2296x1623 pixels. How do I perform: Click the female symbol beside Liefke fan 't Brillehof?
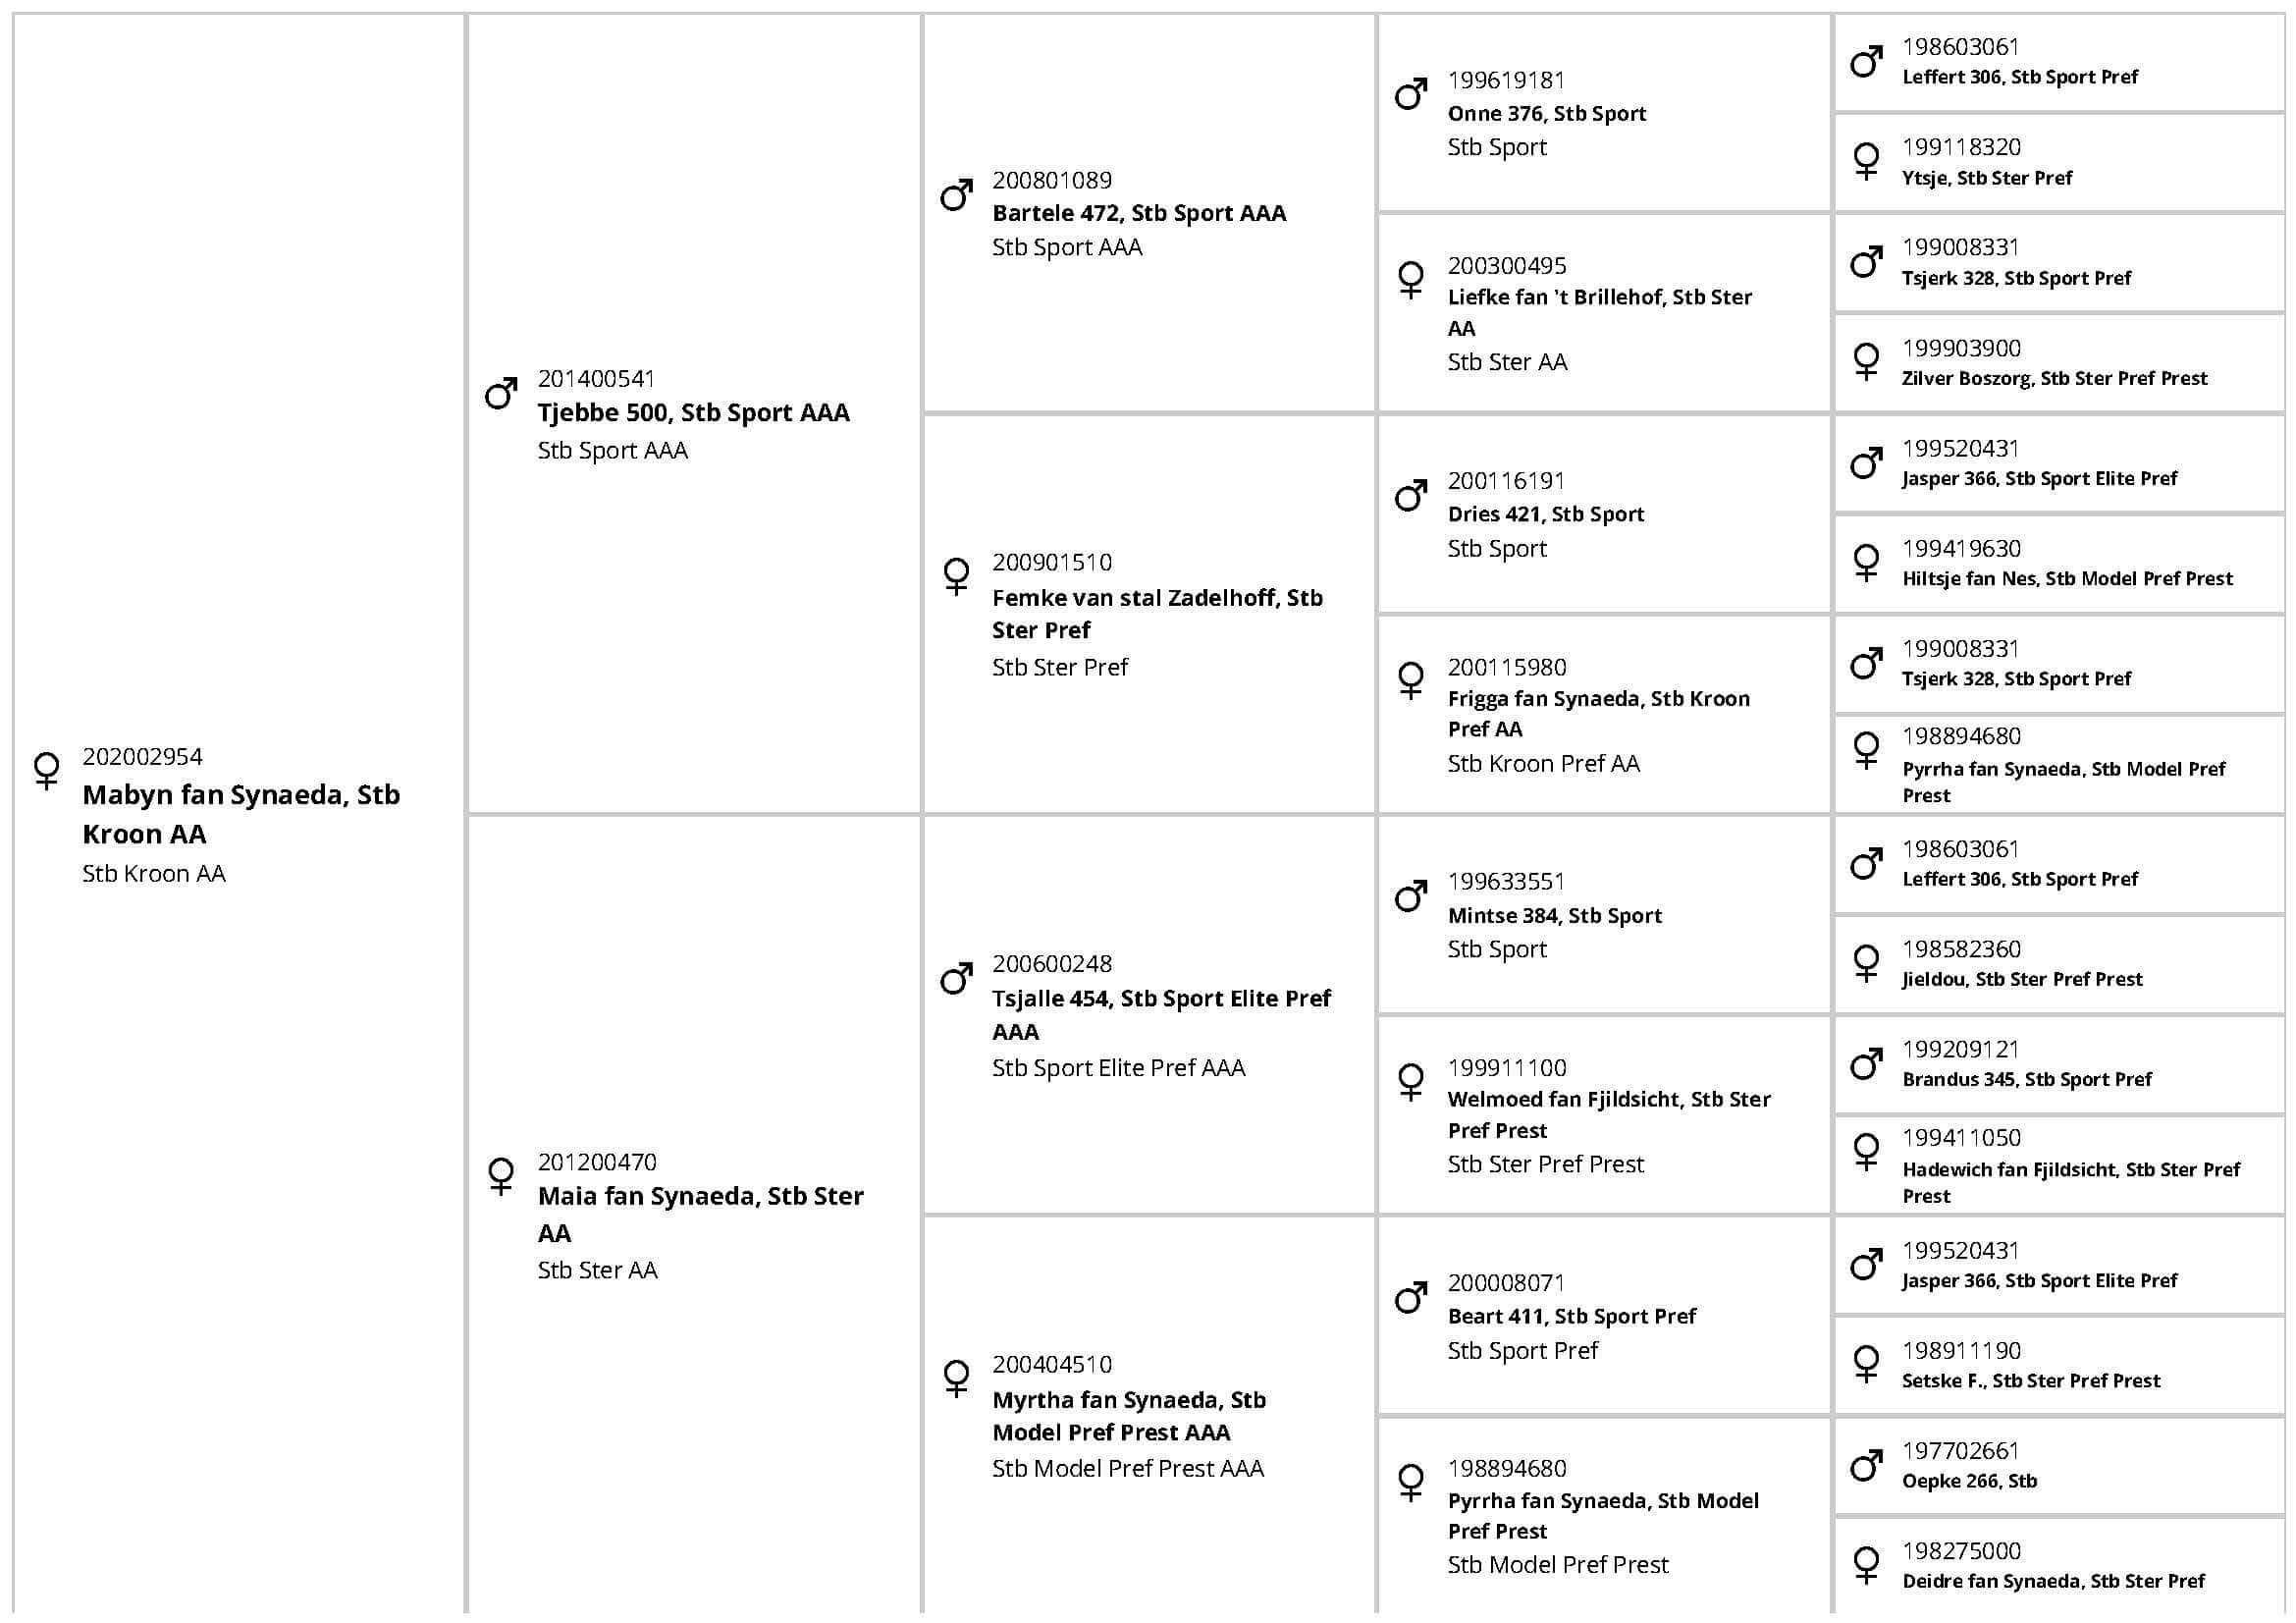pos(1411,279)
